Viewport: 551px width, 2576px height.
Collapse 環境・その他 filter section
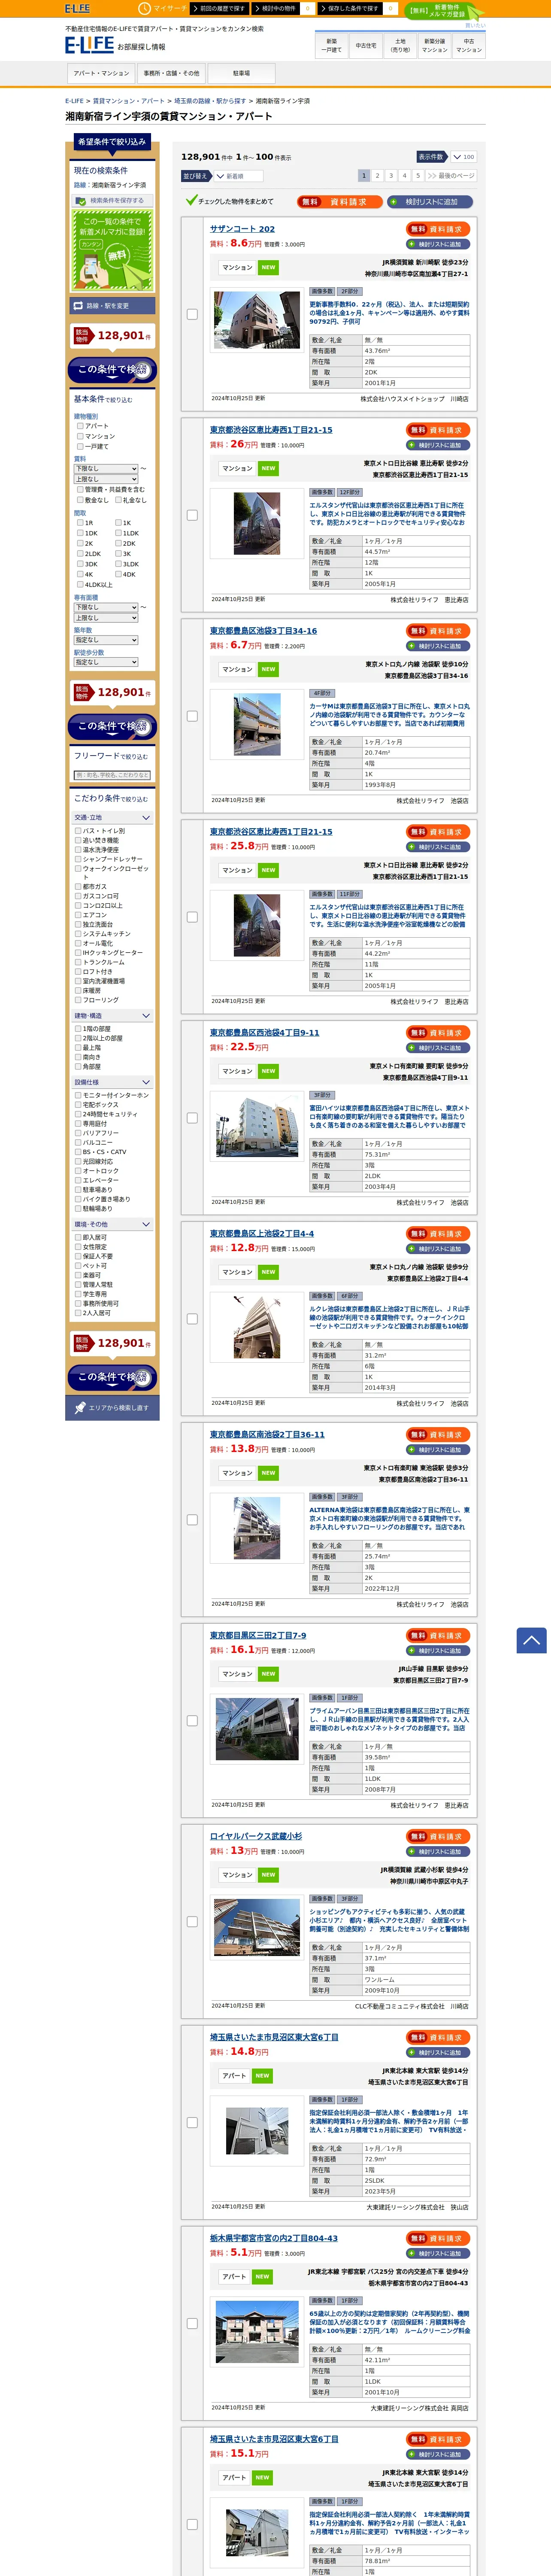(x=112, y=1224)
